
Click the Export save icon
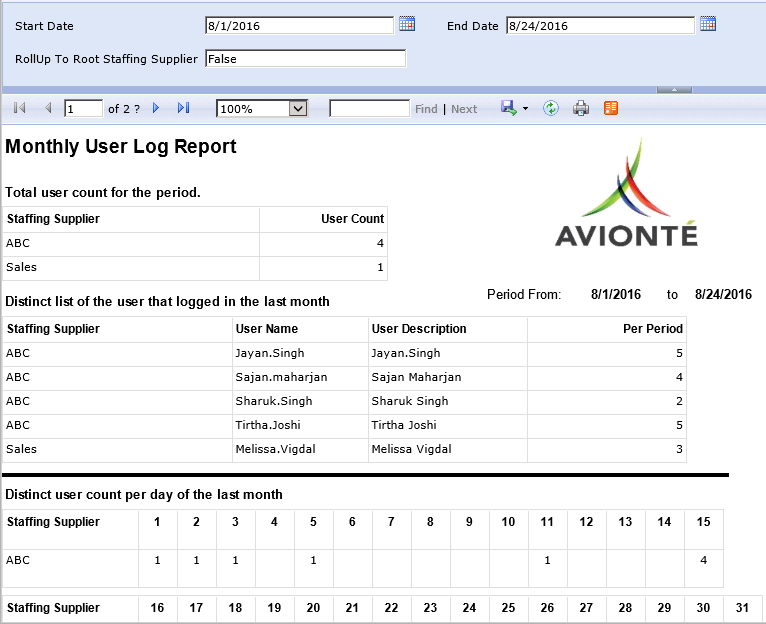click(x=508, y=108)
